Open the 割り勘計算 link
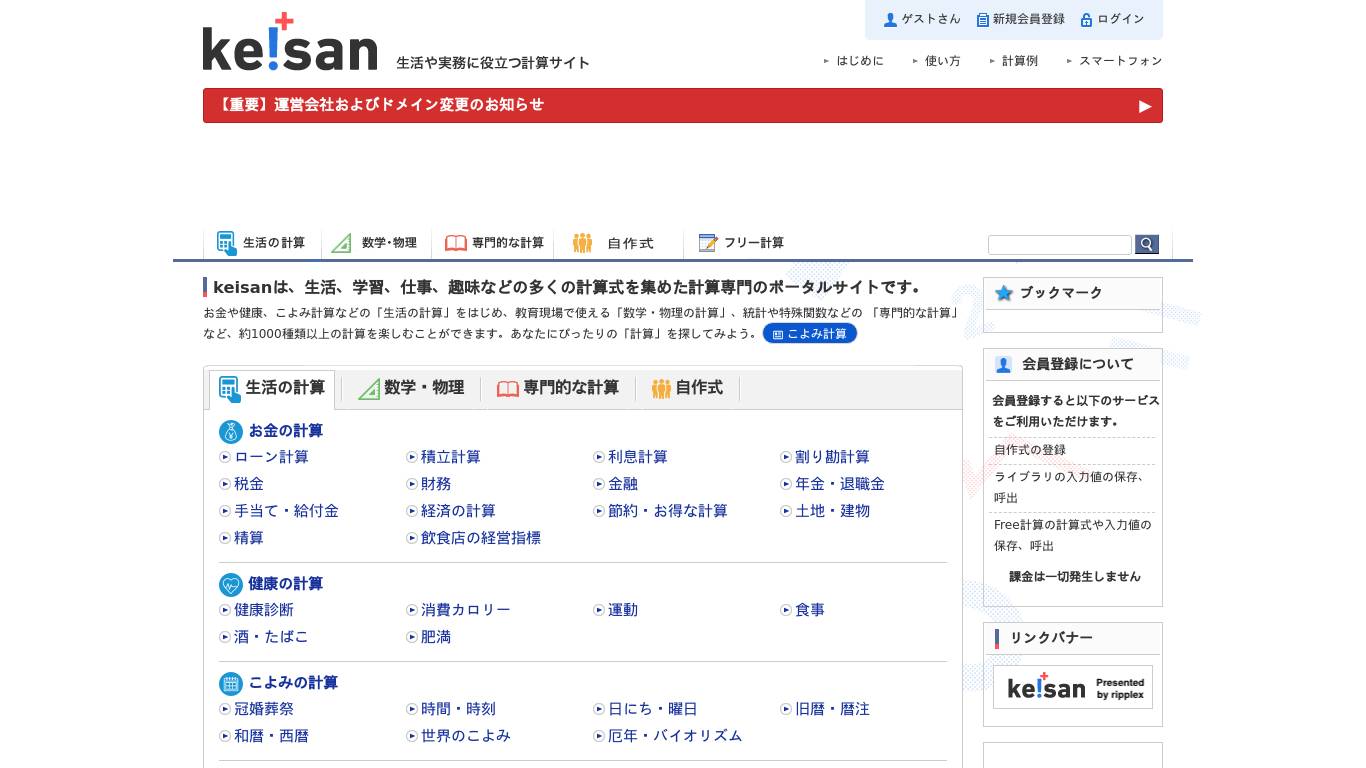 832,457
